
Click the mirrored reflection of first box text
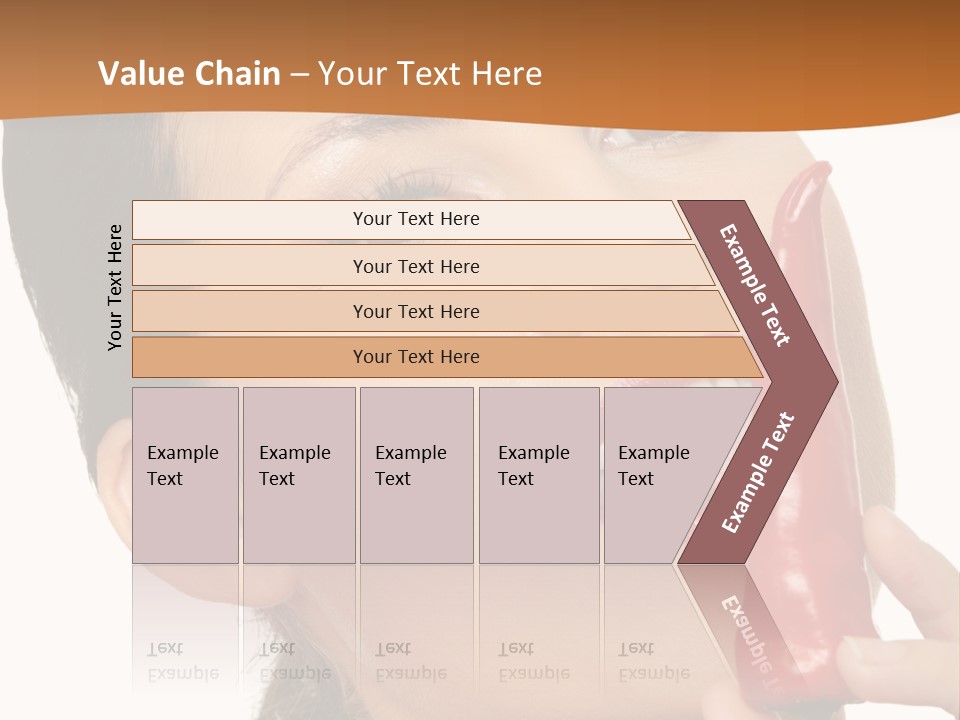point(180,662)
